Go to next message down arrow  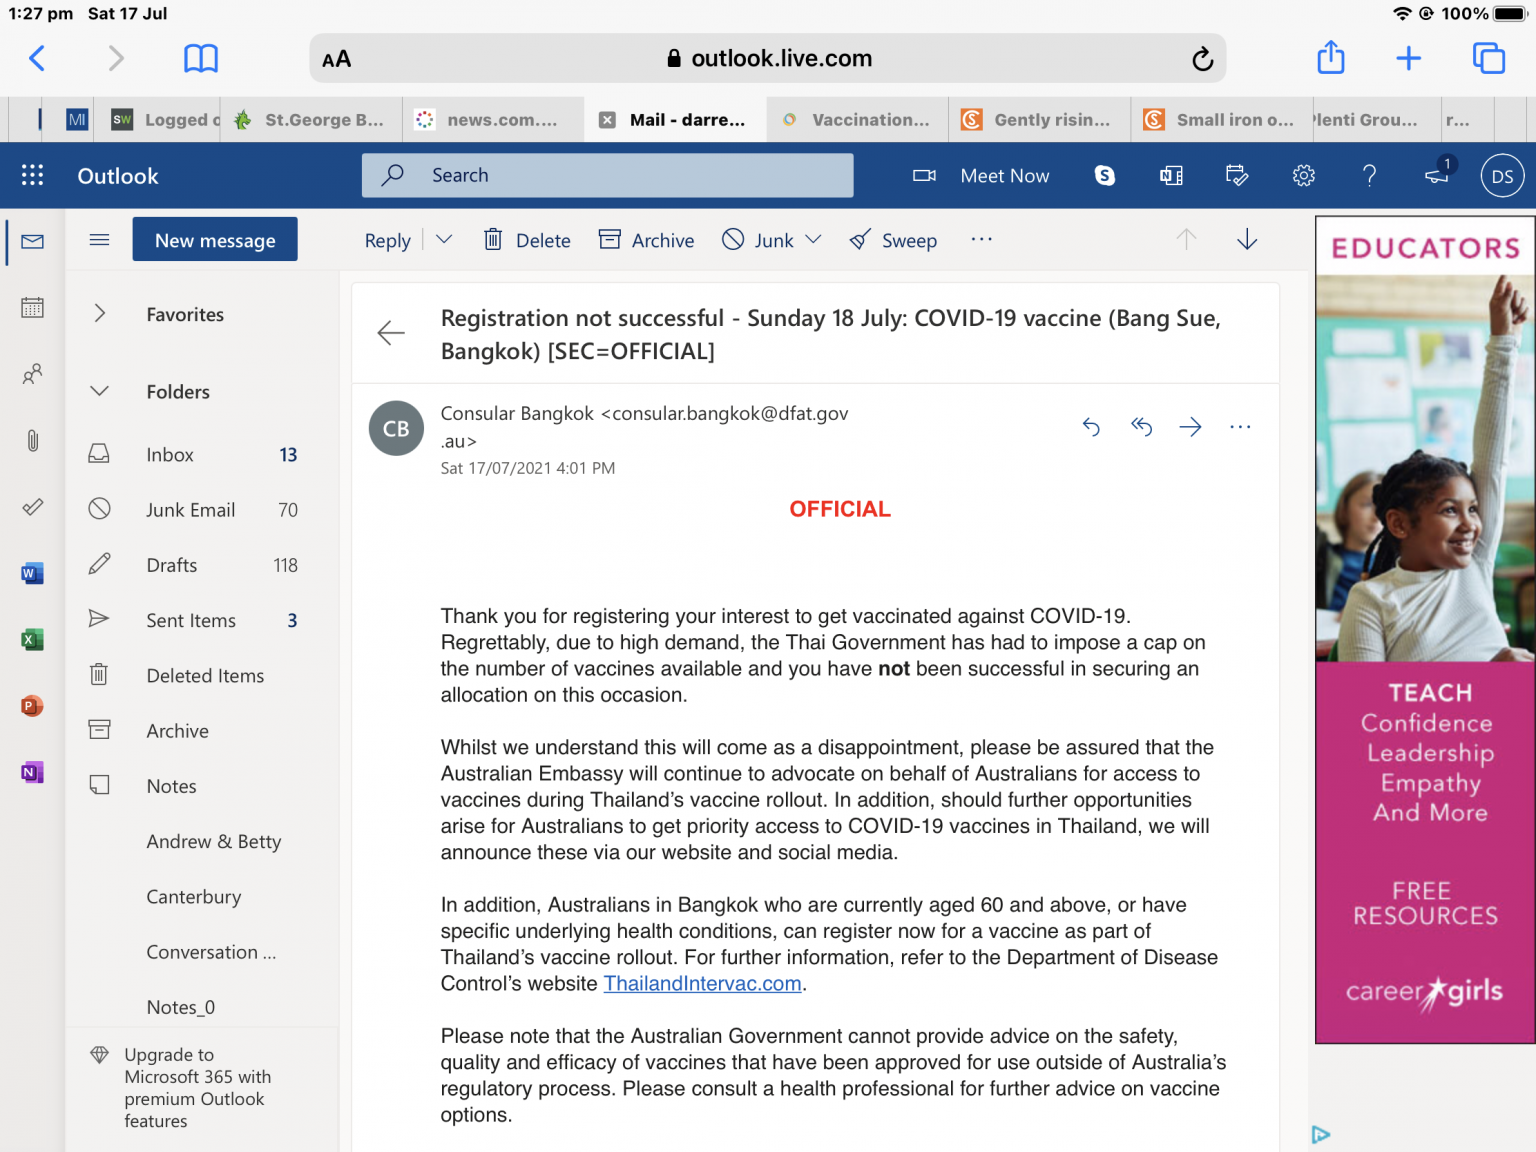click(x=1247, y=239)
